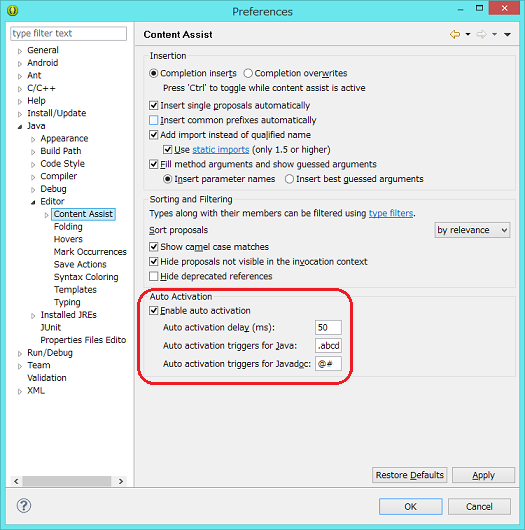Select Save Actions in the tree
525x530 pixels.
[80, 264]
